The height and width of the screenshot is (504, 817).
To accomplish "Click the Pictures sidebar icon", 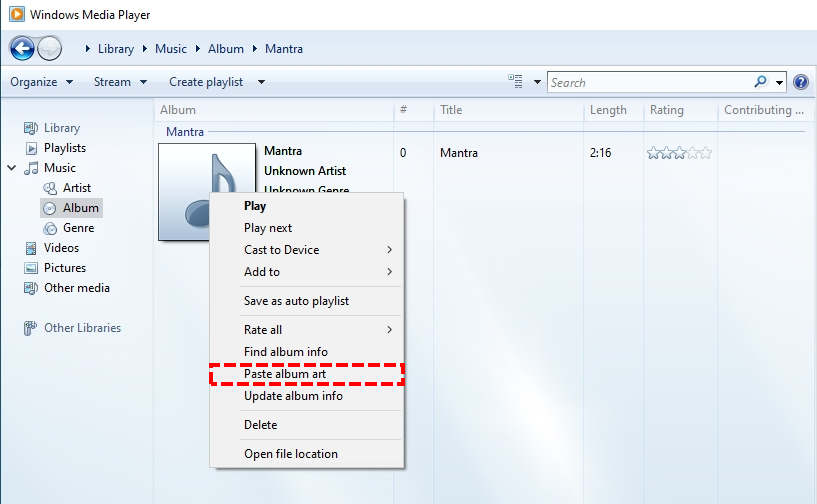I will [x=31, y=268].
